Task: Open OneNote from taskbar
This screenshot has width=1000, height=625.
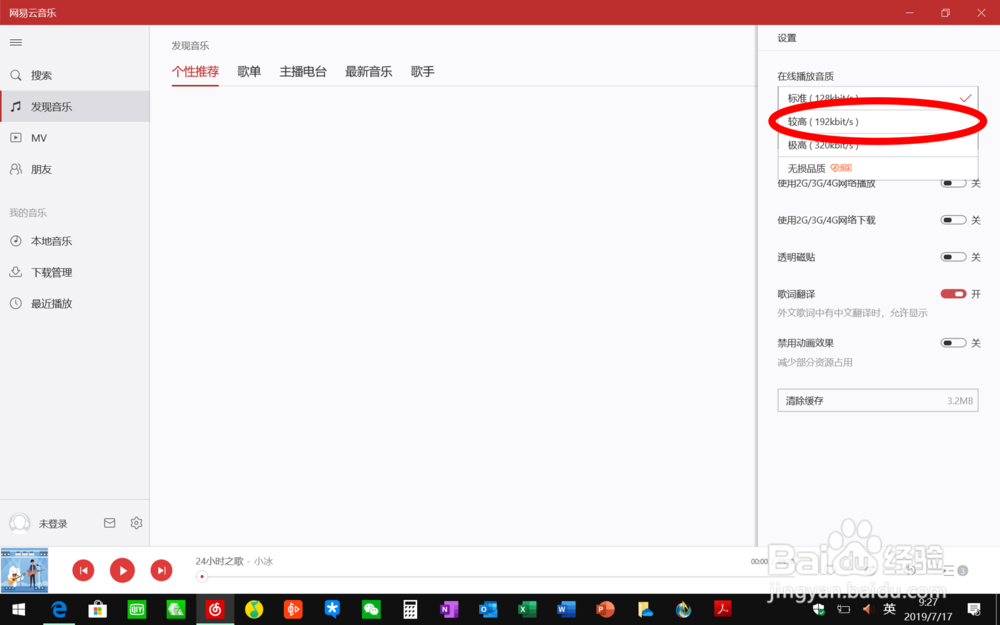Action: [449, 610]
